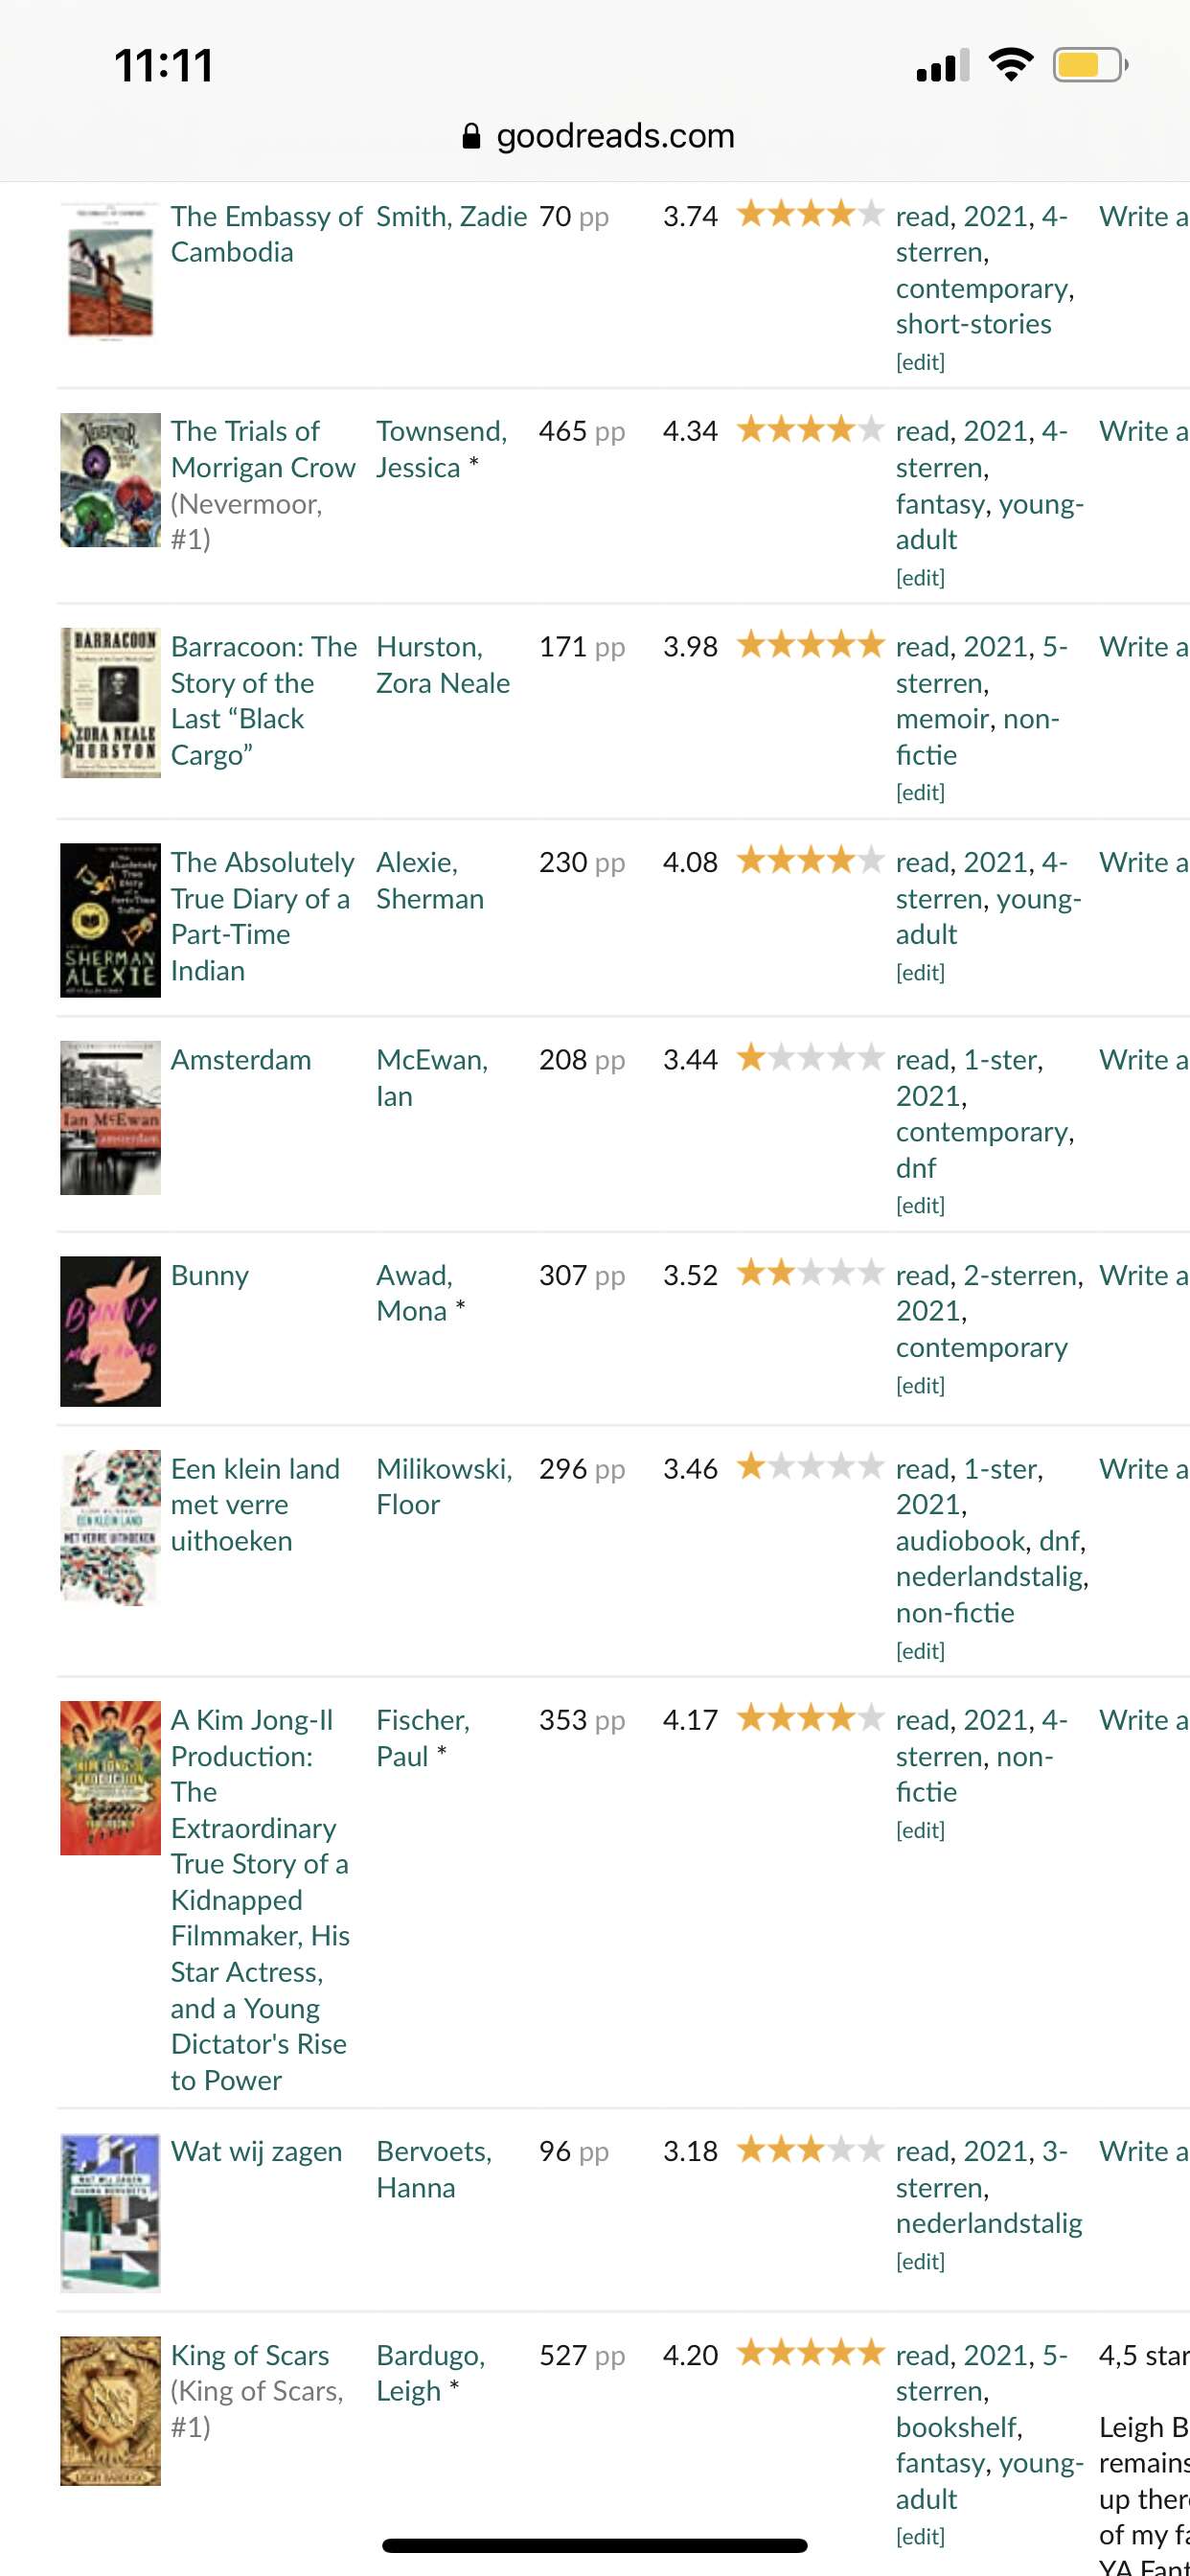The height and width of the screenshot is (2576, 1190).
Task: Open the King of Scars cover thumbnail
Action: [110, 2411]
